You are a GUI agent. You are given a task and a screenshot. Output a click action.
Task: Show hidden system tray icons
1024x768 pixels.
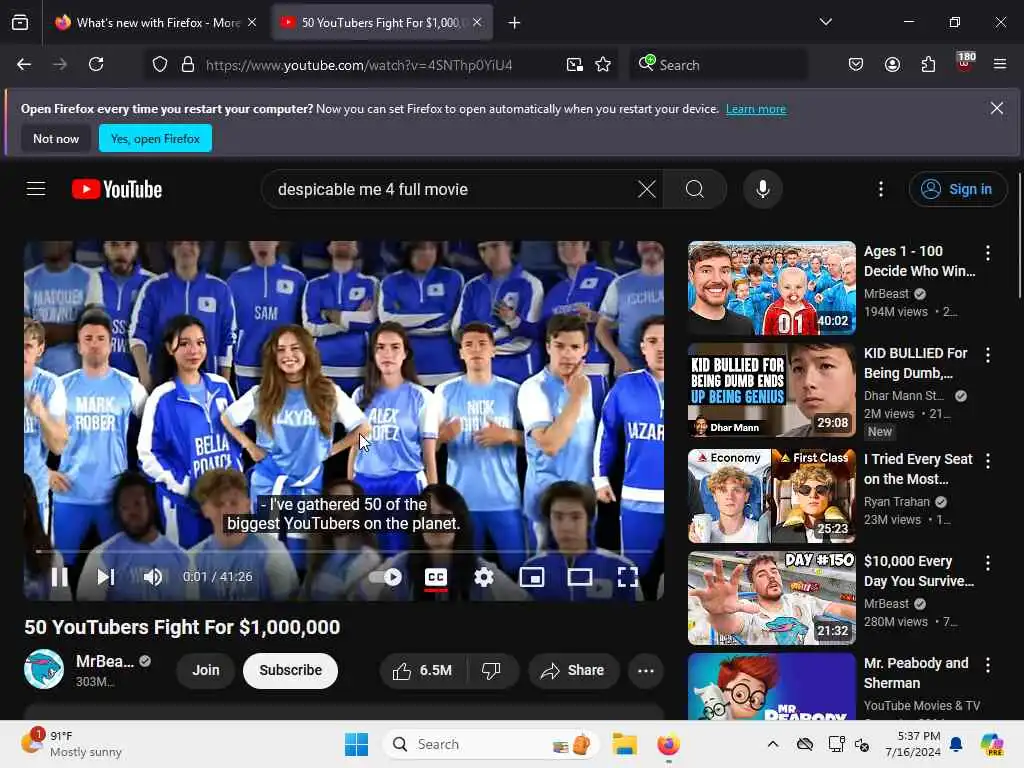coord(773,744)
